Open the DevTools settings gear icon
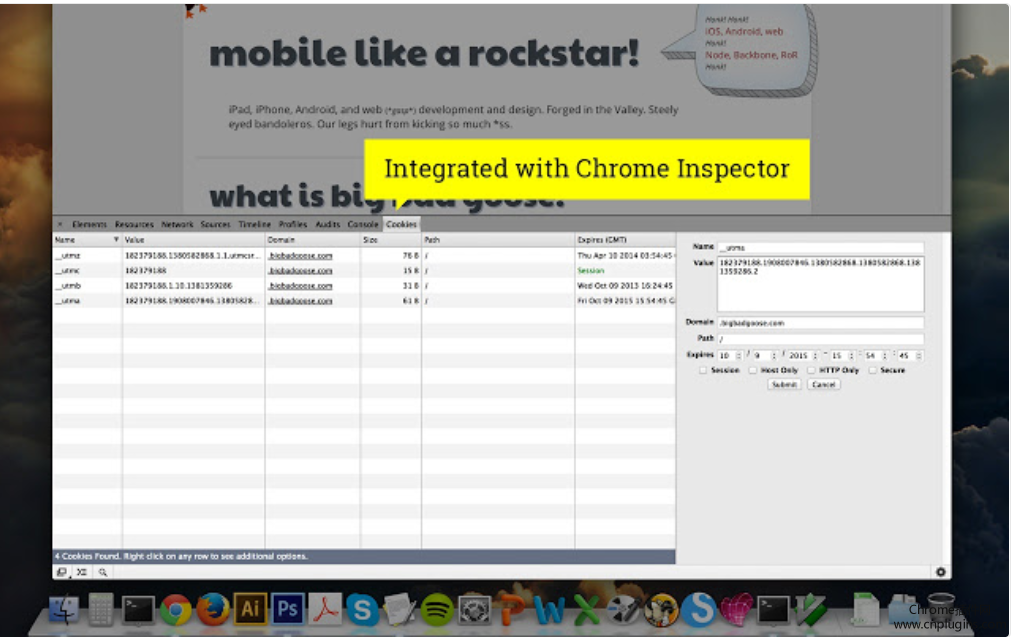Screen dimensions: 1011x637 point(941,572)
